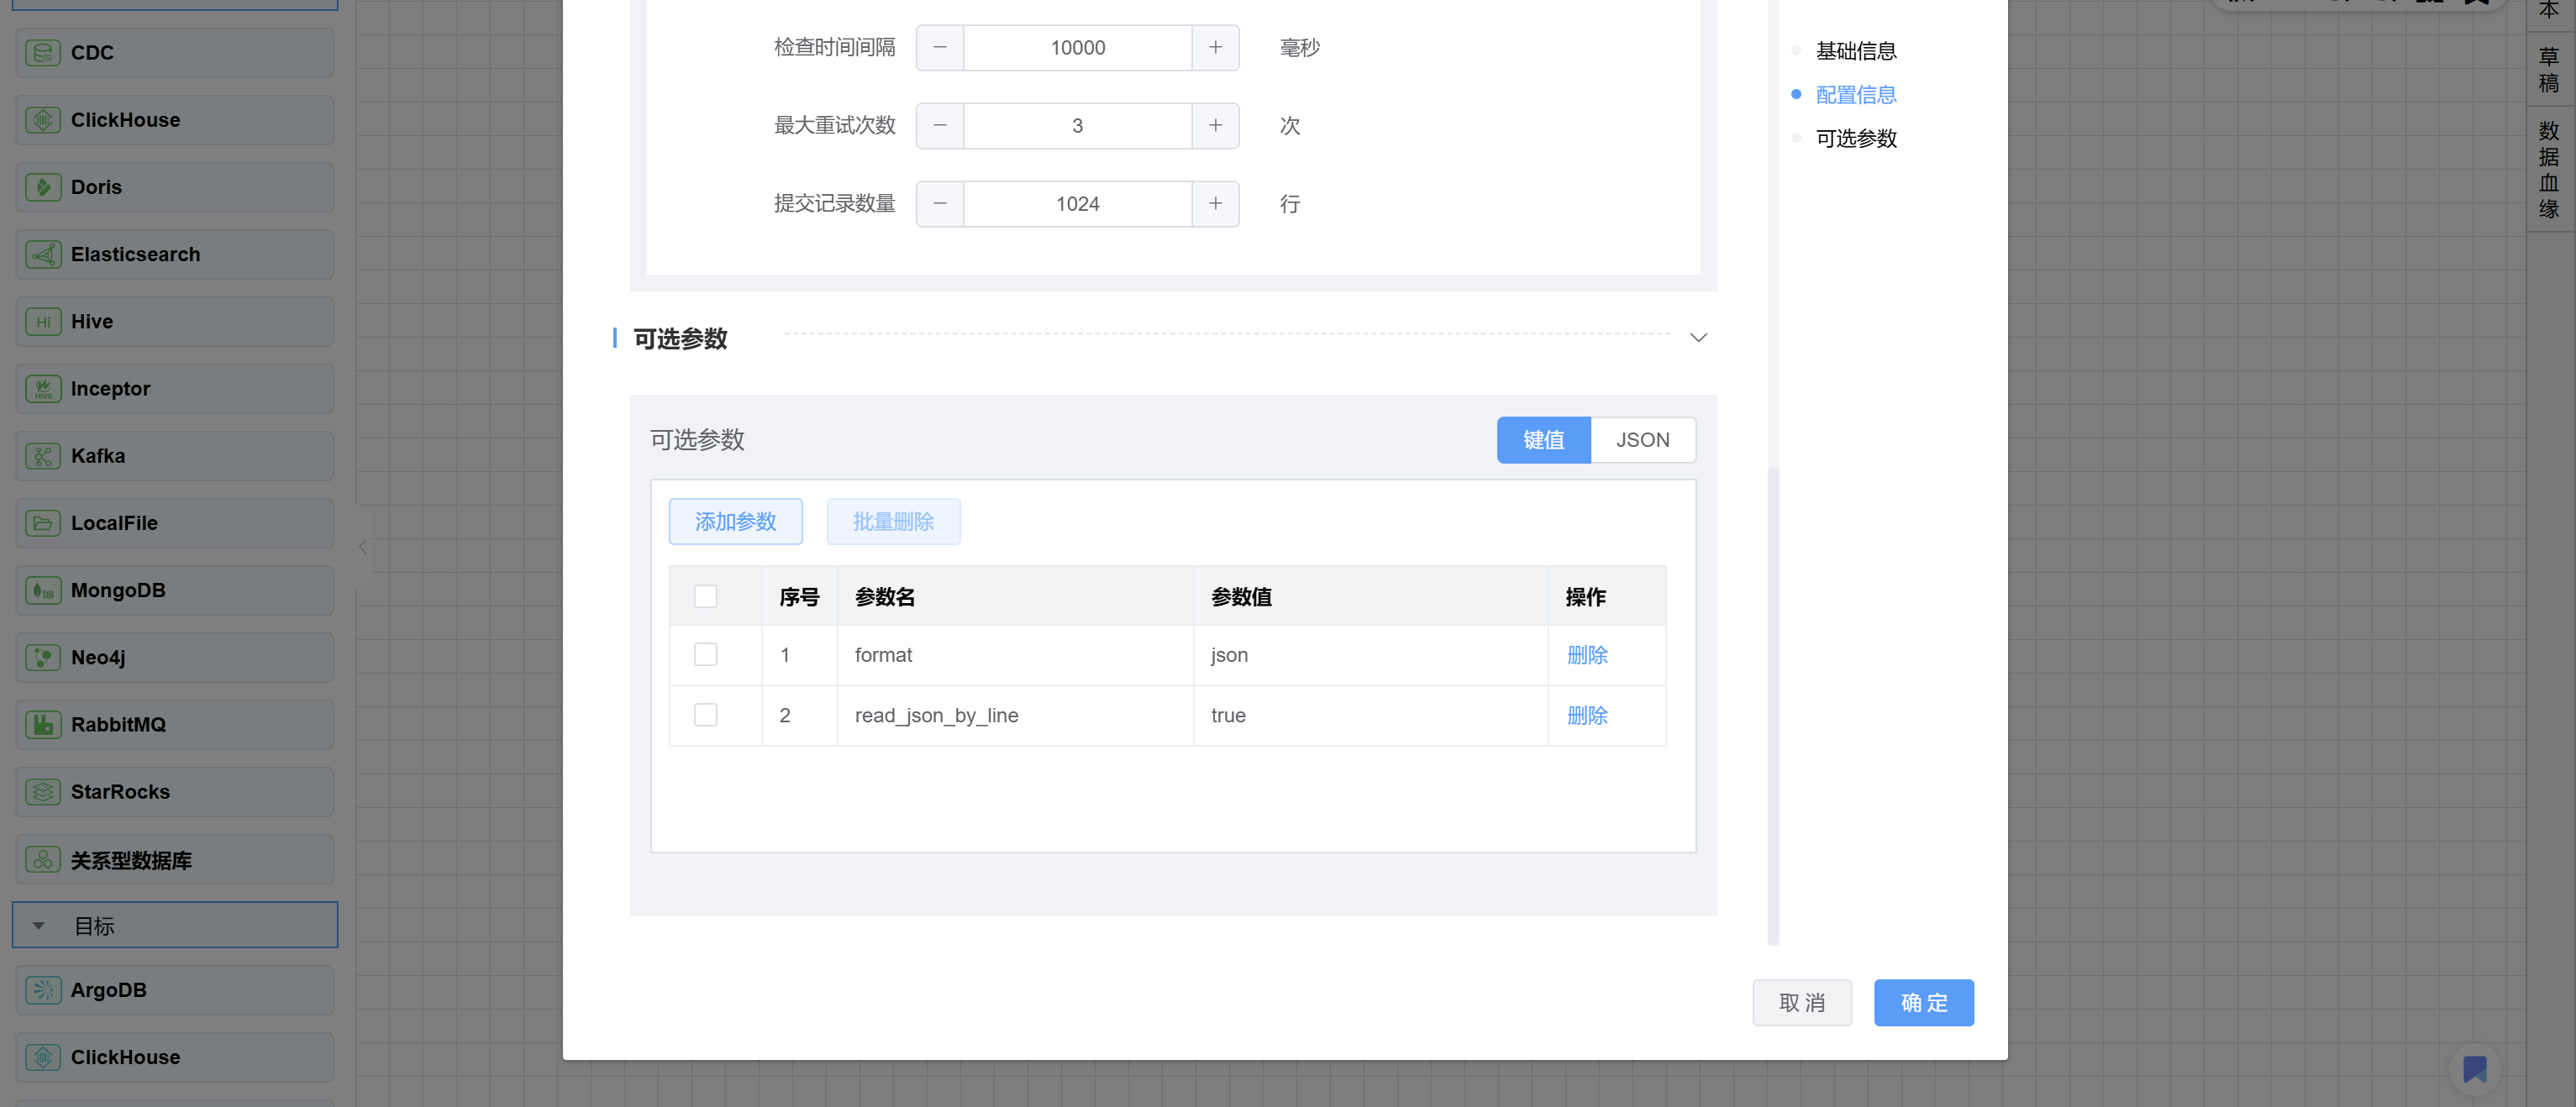Click the Kafka source node icon
Viewport: 2576px width, 1107px height.
43,457
